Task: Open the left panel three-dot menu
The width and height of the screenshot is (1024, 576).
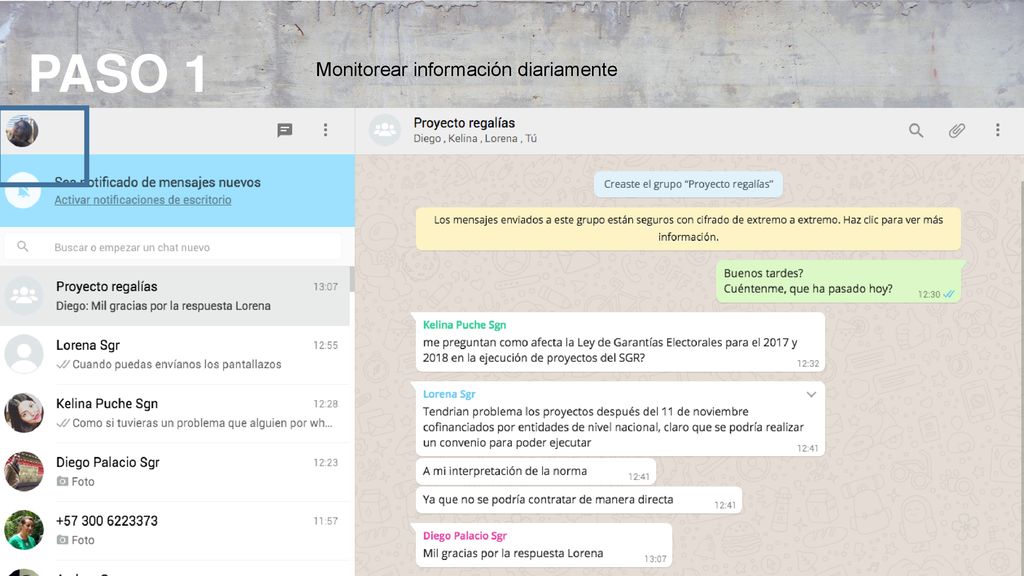Action: pos(325,130)
